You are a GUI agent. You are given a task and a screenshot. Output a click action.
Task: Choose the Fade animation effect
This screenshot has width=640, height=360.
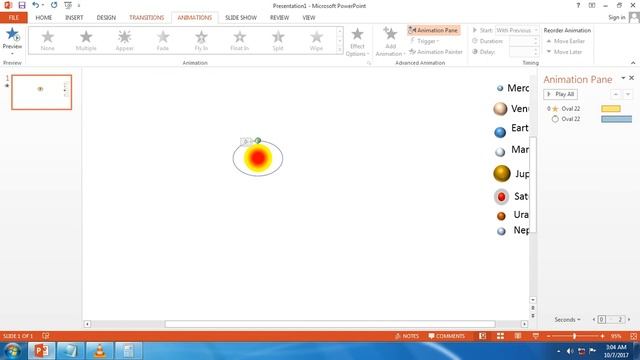pyautogui.click(x=162, y=40)
